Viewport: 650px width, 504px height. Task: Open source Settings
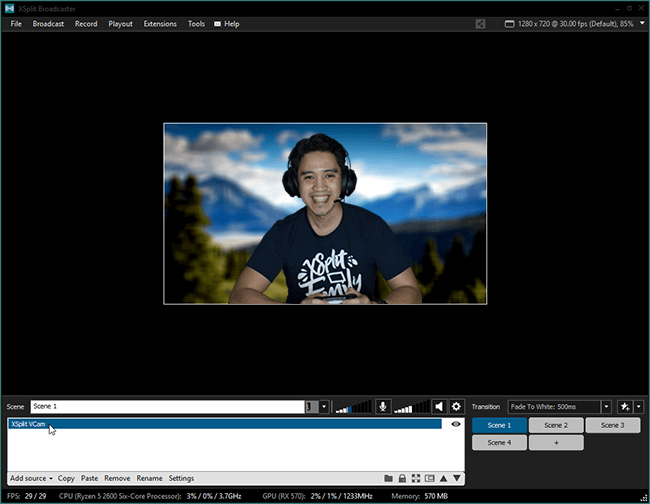click(181, 478)
